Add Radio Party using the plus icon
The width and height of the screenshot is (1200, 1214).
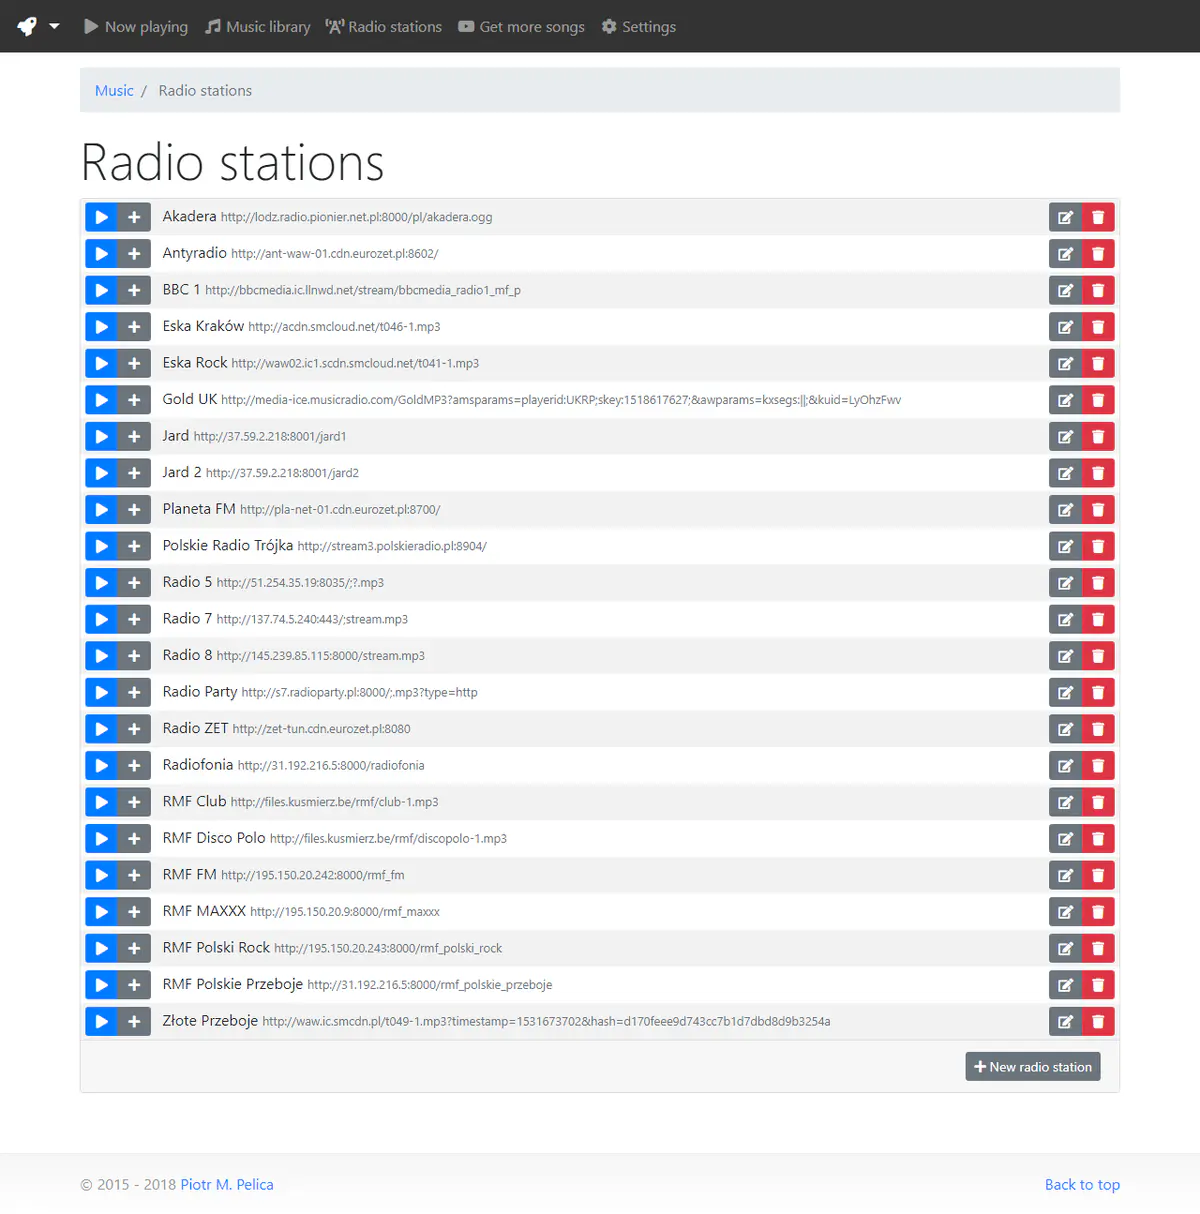(134, 693)
